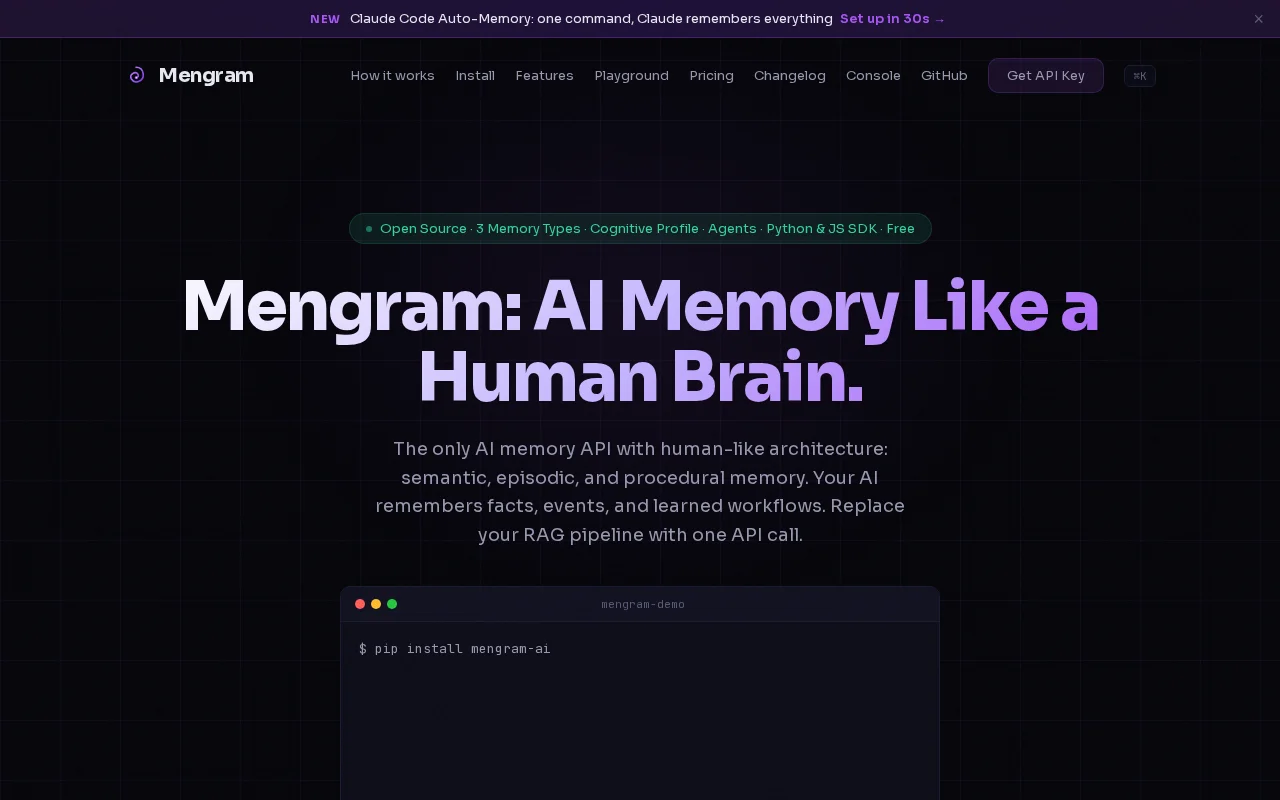Open the 'Set up in 30s' banner link

892,19
